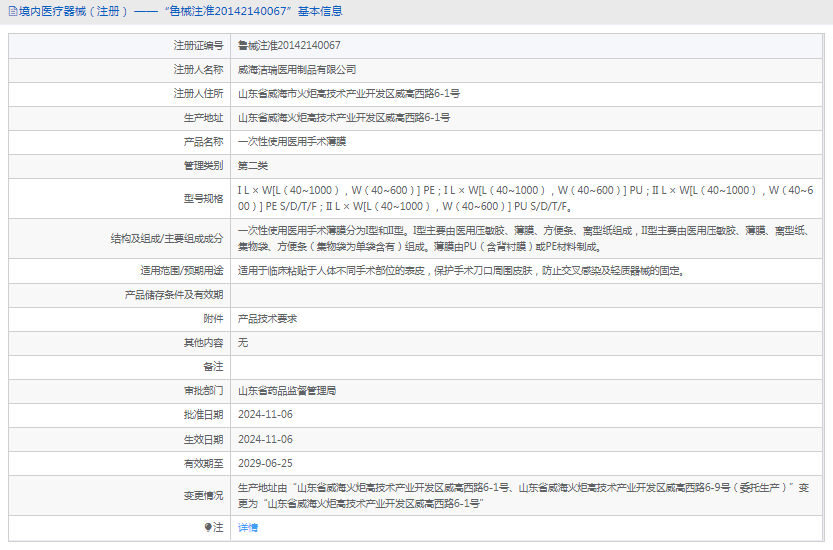This screenshot has width=833, height=550.
Task: Select the structure and composition description text
Action: (524, 239)
